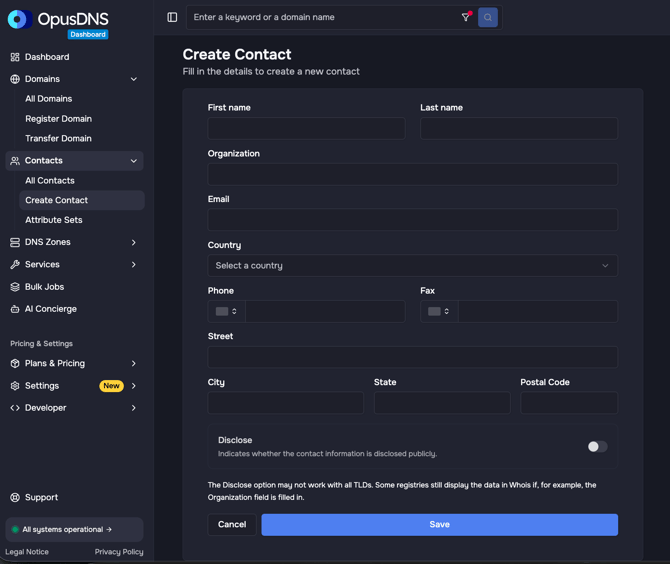Expand the Settings chevron

point(134,386)
